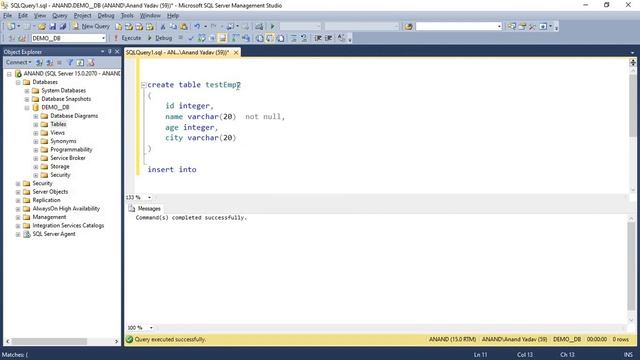
Task: Expand the Security server node
Action: pyautogui.click(x=18, y=184)
